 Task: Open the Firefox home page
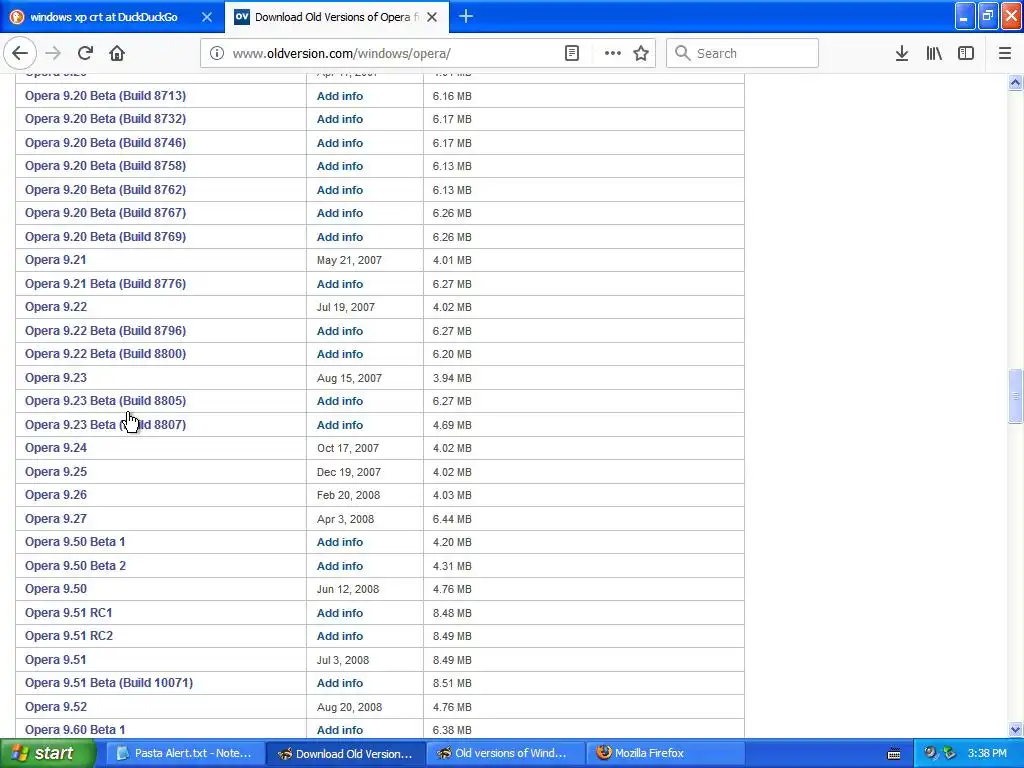117,53
